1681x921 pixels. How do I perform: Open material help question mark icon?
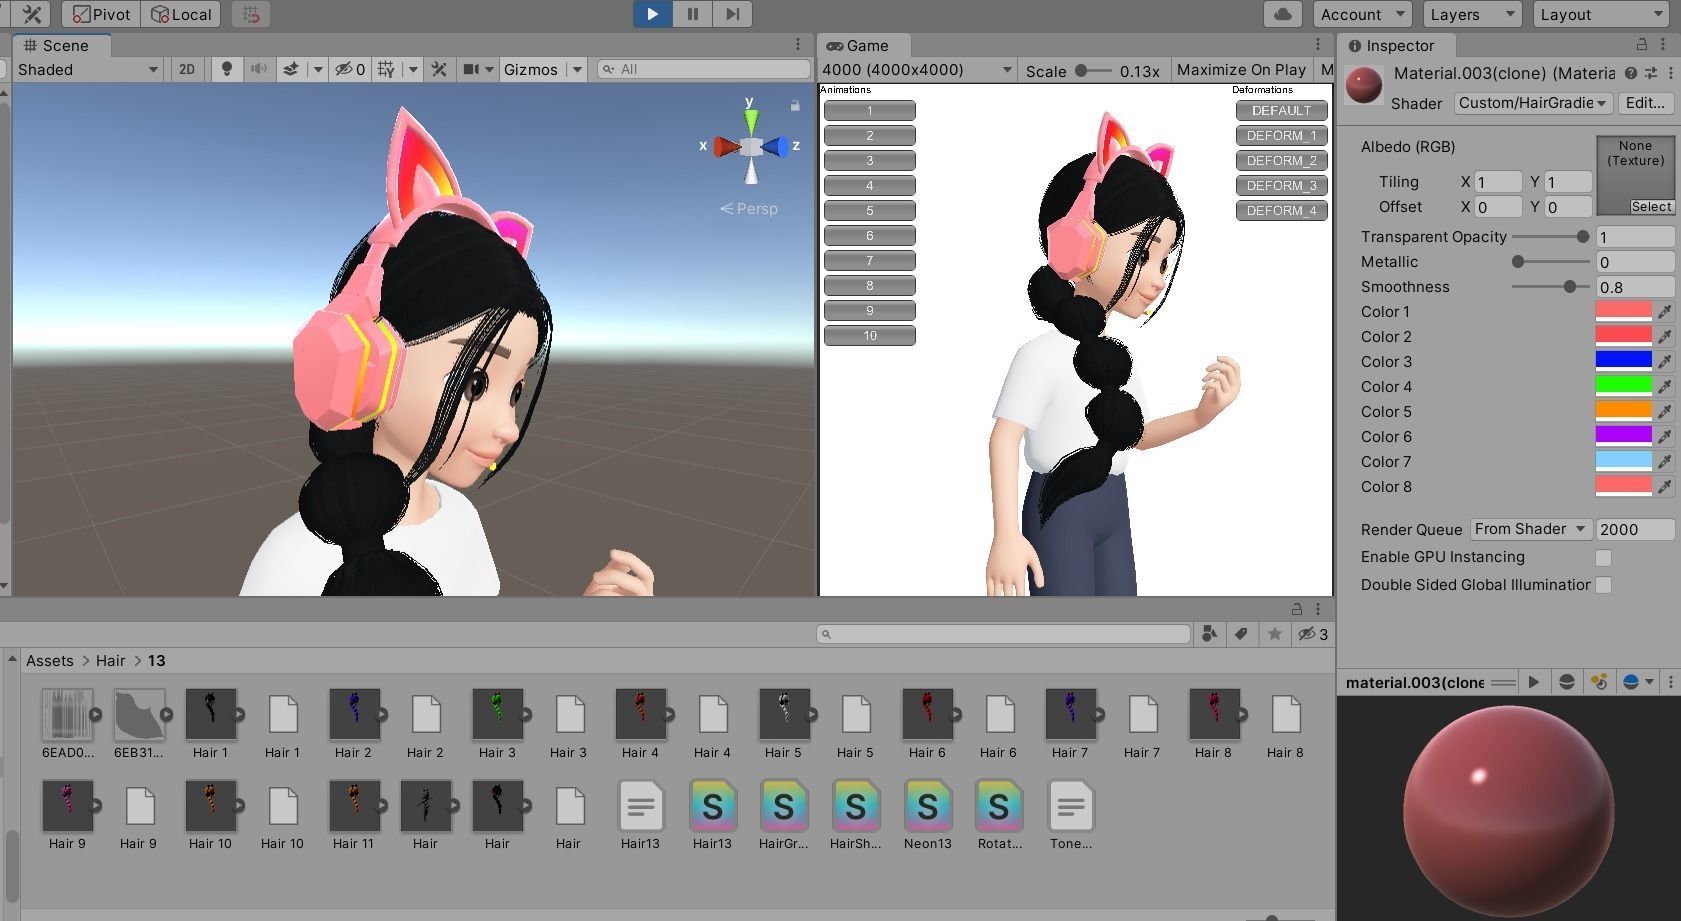pyautogui.click(x=1631, y=73)
